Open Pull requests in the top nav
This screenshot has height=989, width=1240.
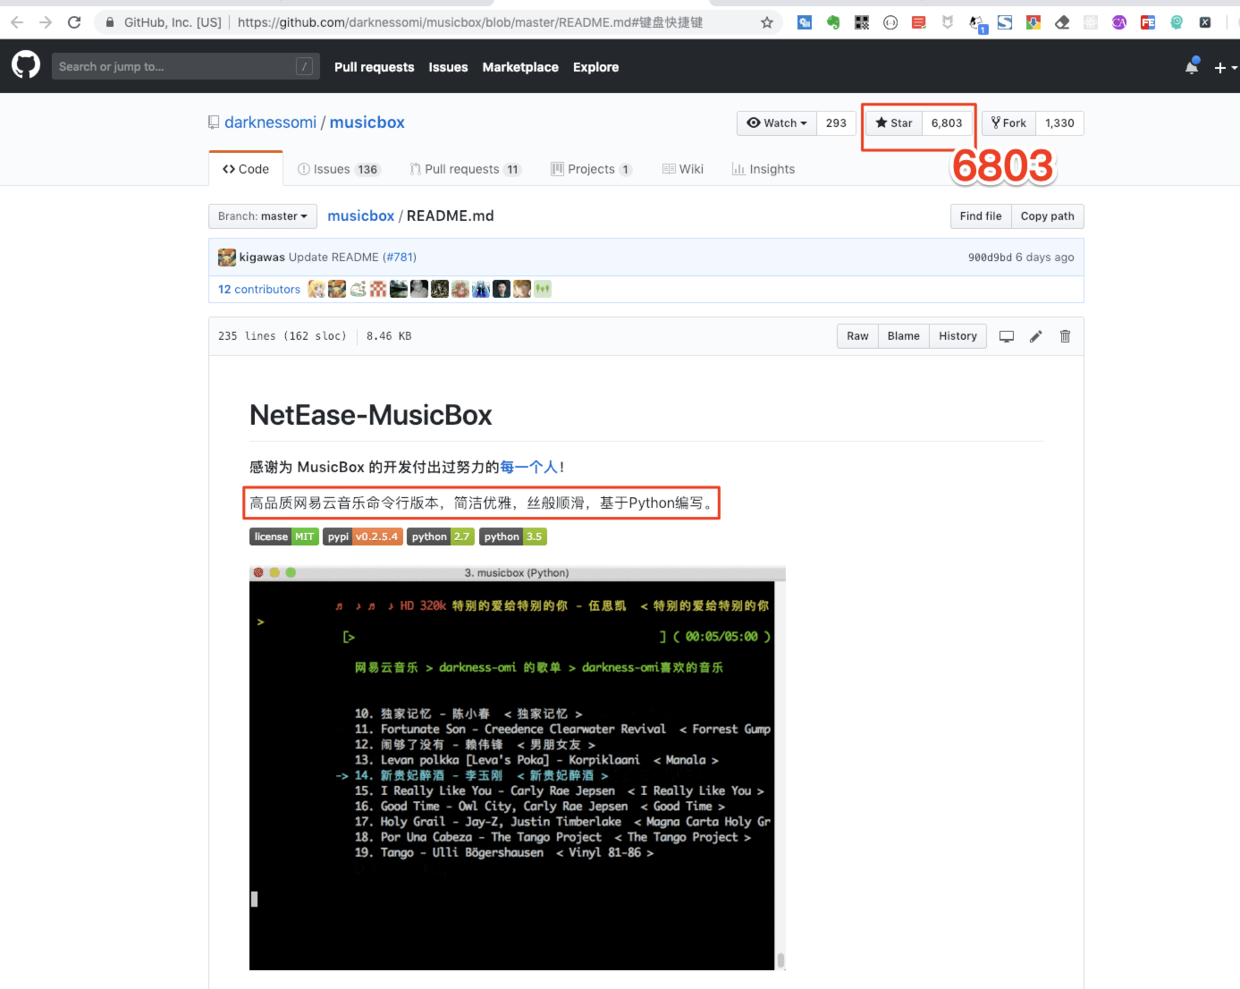(374, 67)
